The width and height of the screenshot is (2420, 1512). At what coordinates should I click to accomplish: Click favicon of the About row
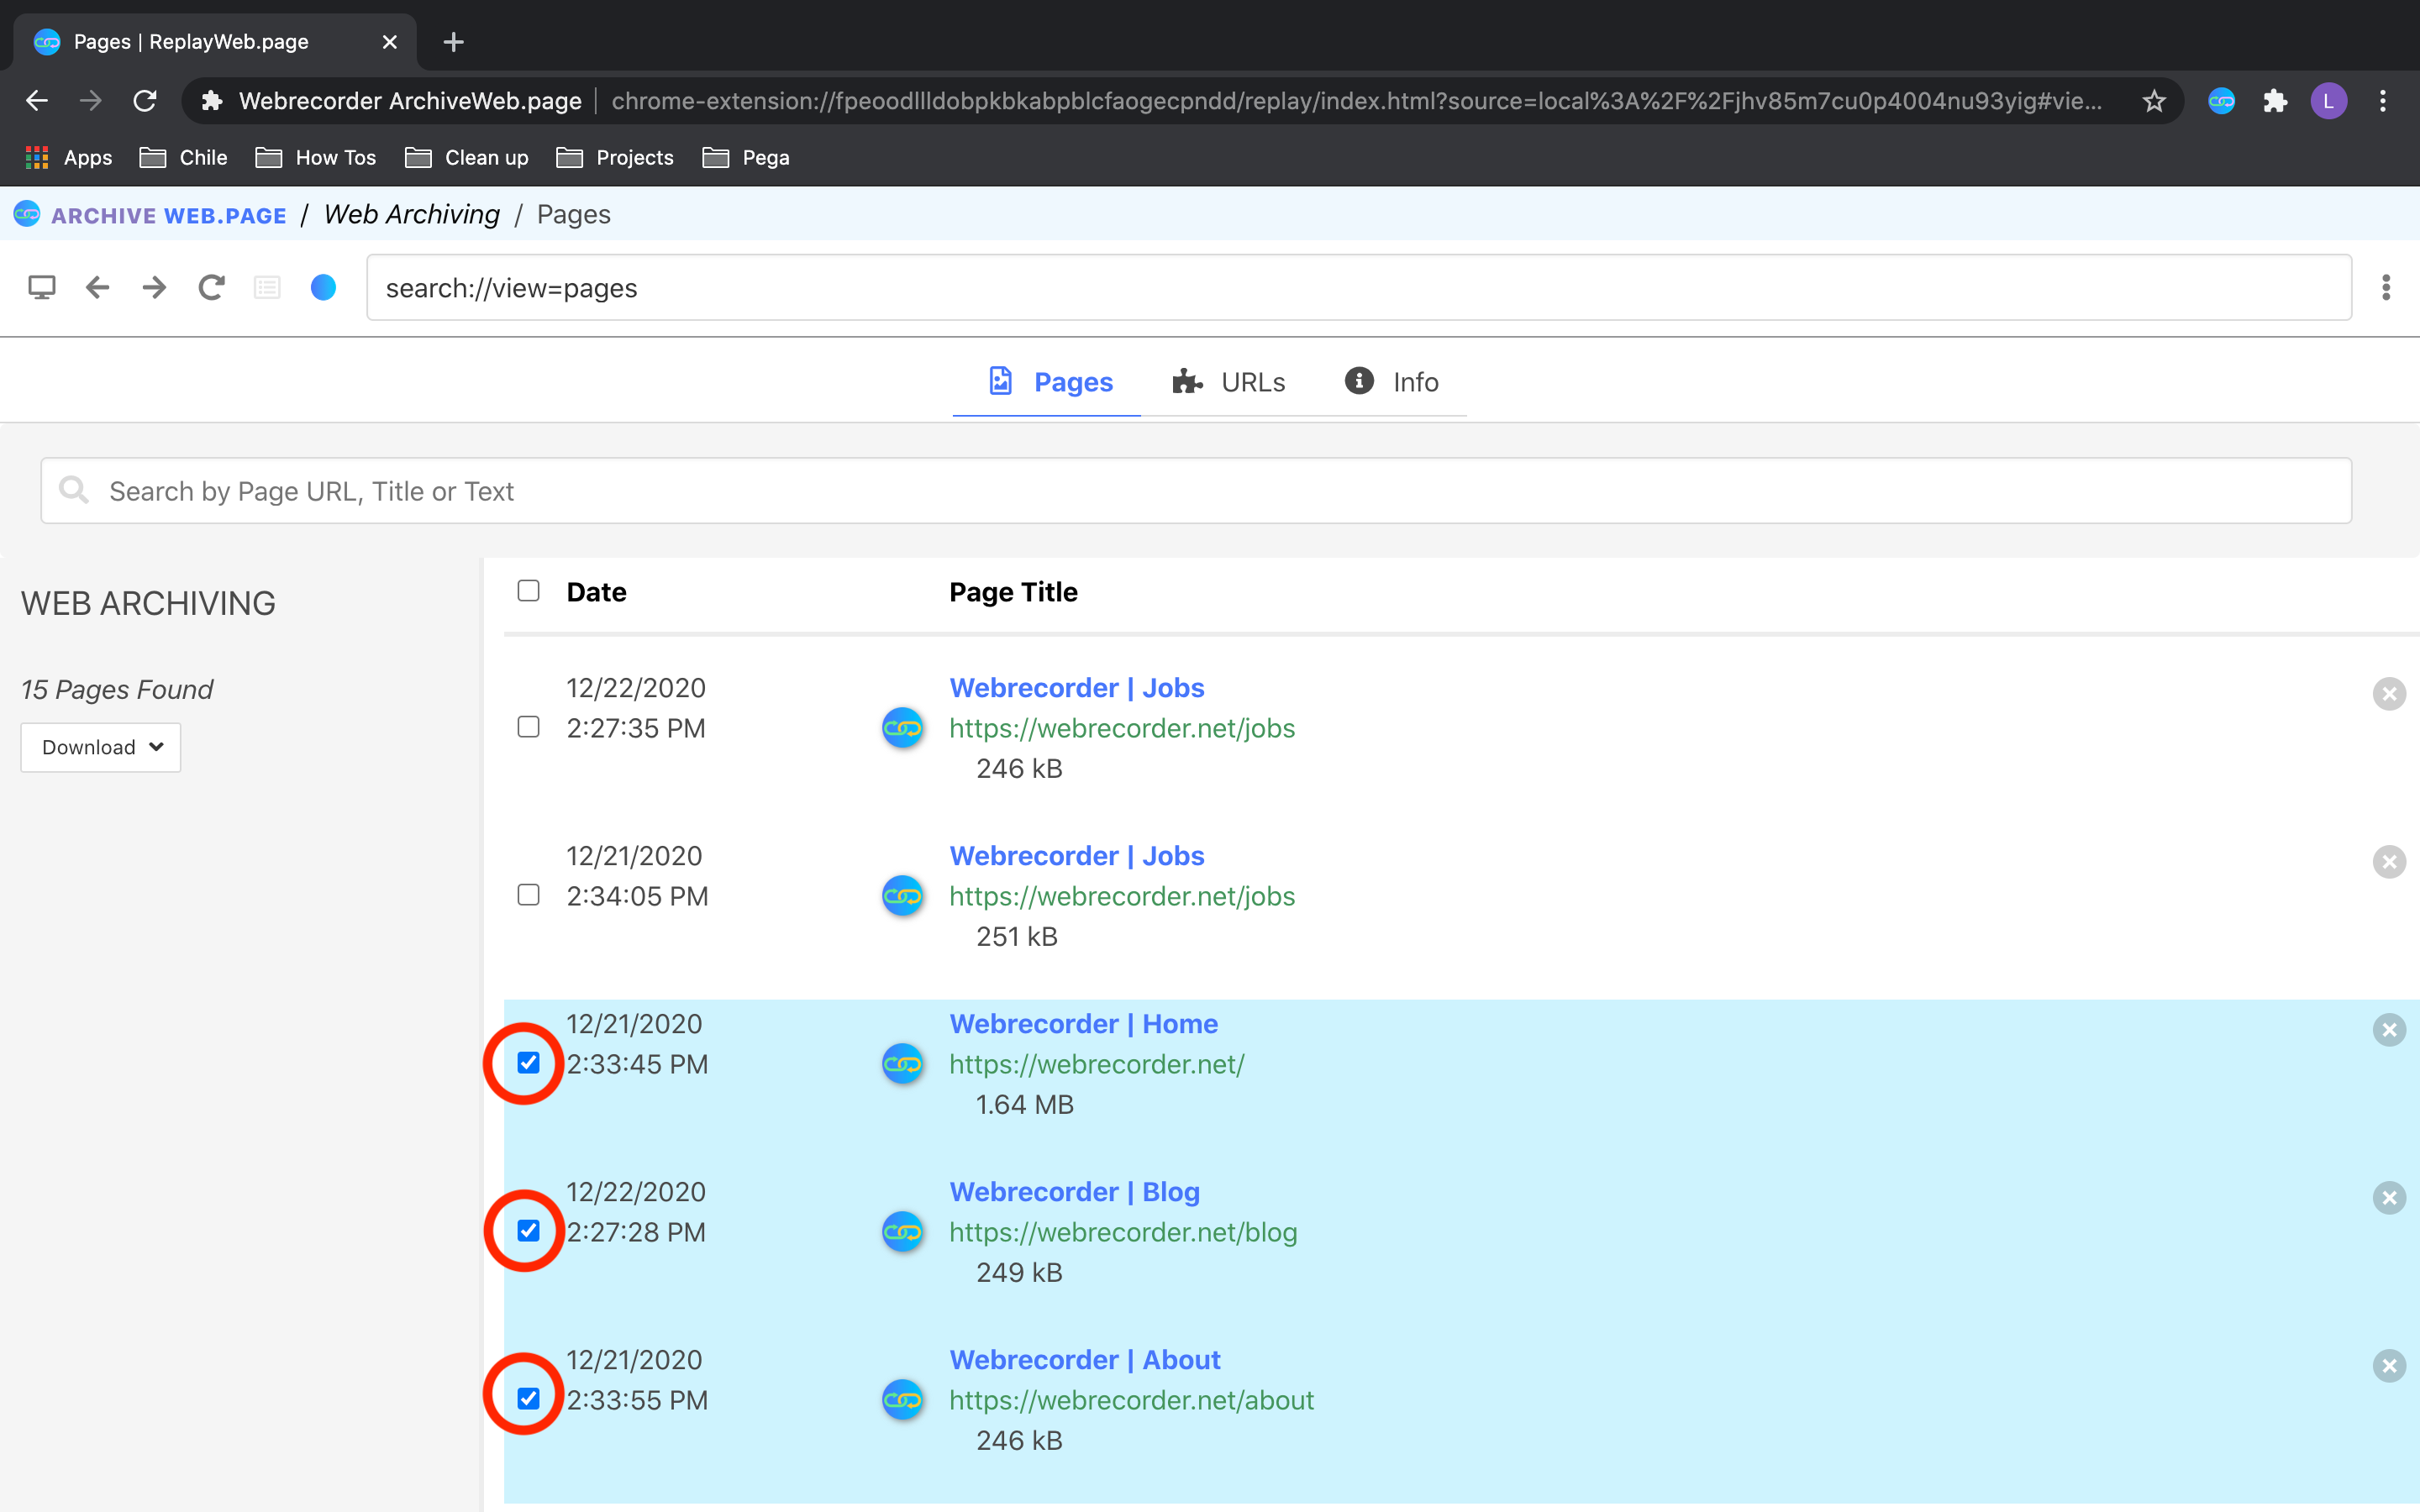coord(902,1400)
